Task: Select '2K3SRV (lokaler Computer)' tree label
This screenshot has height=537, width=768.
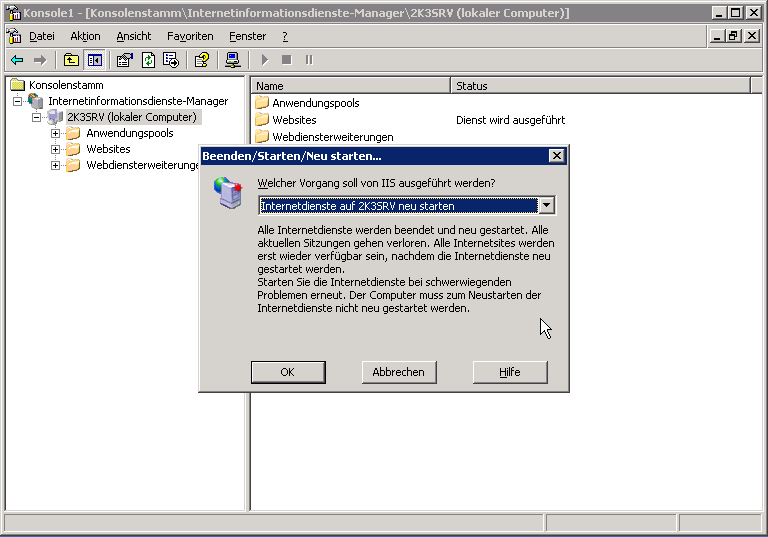Action: (132, 117)
